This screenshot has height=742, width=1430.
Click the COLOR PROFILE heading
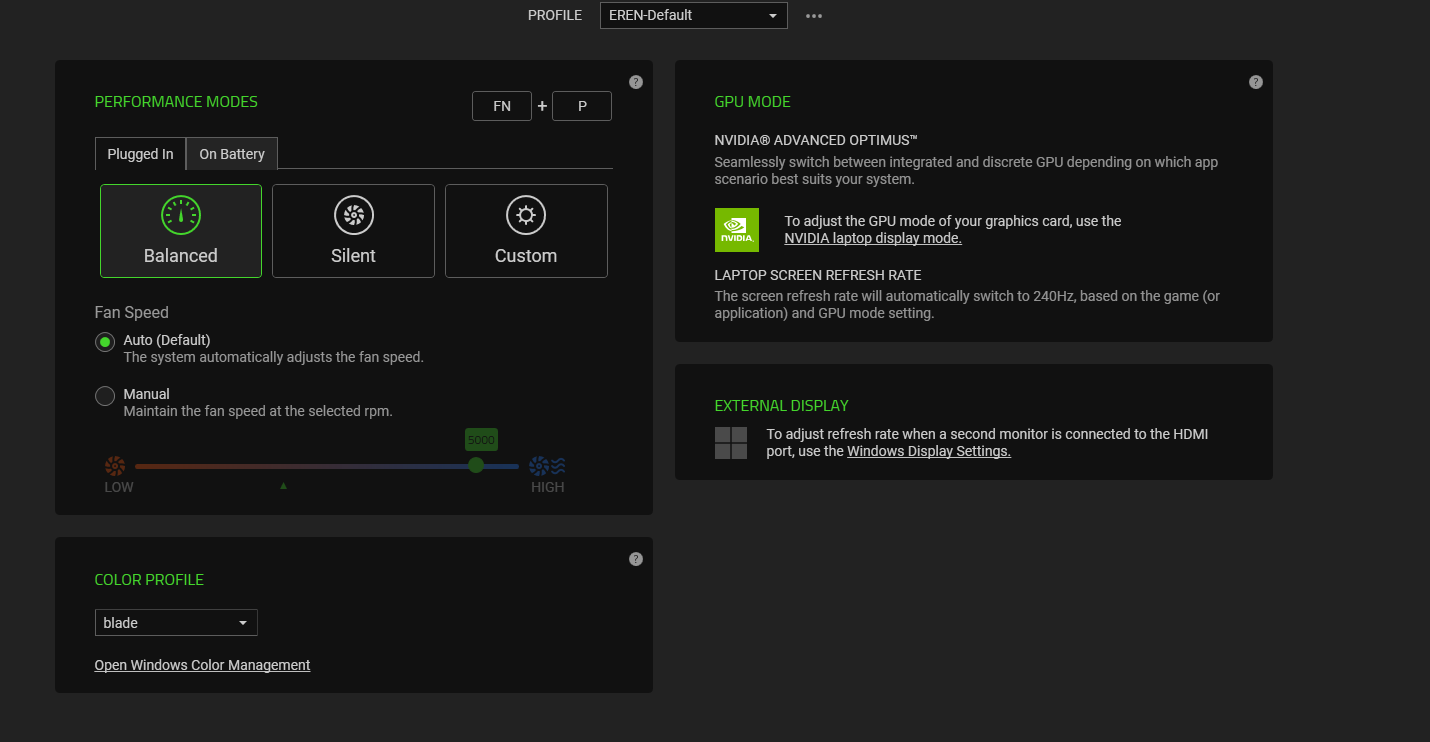(x=149, y=580)
